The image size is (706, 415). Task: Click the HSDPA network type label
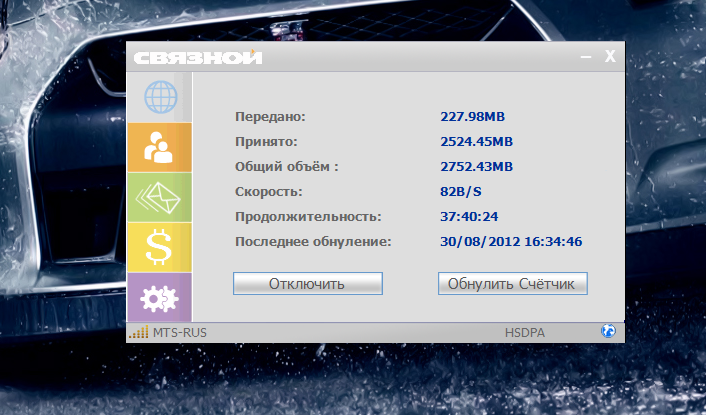tap(525, 333)
